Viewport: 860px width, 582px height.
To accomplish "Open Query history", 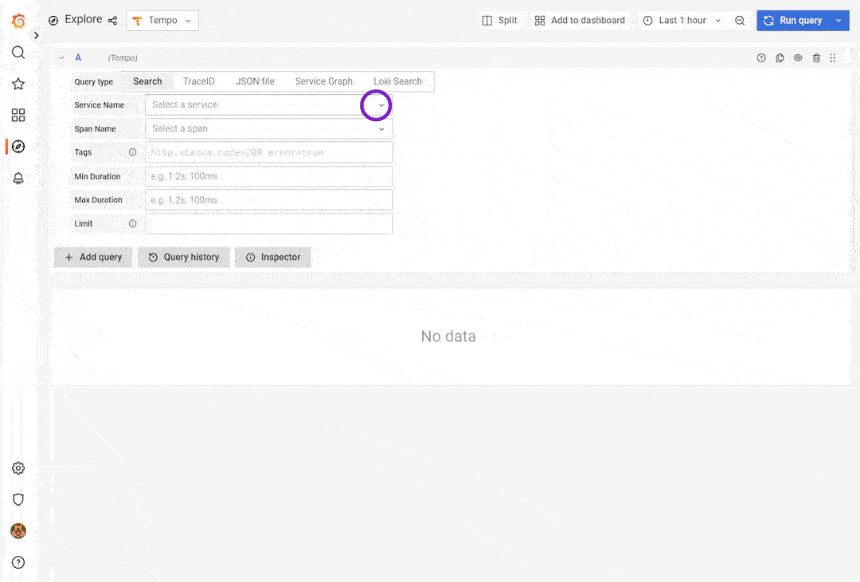I will pyautogui.click(x=184, y=257).
